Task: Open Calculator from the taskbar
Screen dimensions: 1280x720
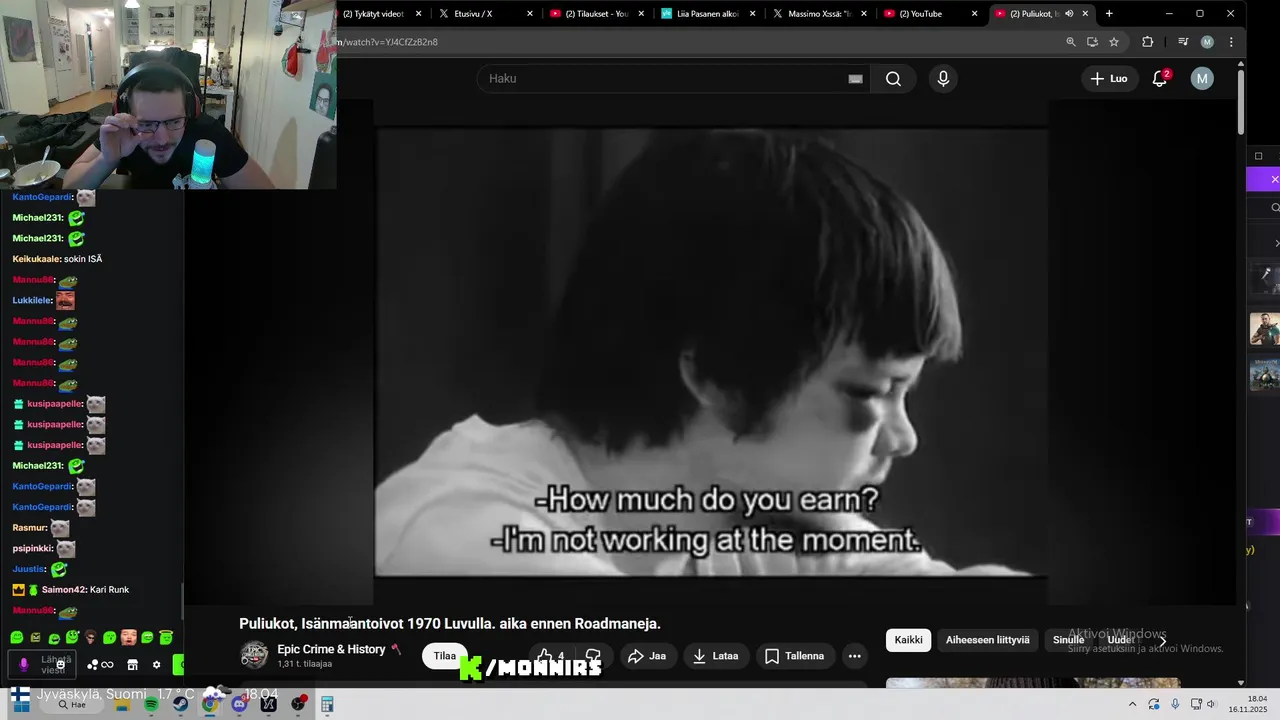Action: point(327,704)
